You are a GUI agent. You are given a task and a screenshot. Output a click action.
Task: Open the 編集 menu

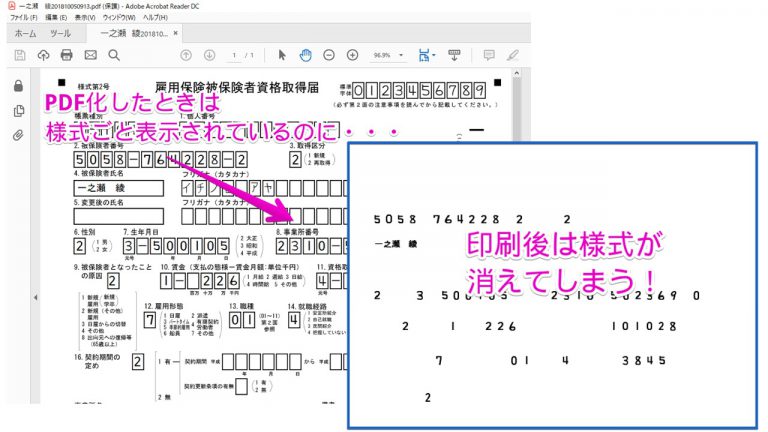pos(56,18)
